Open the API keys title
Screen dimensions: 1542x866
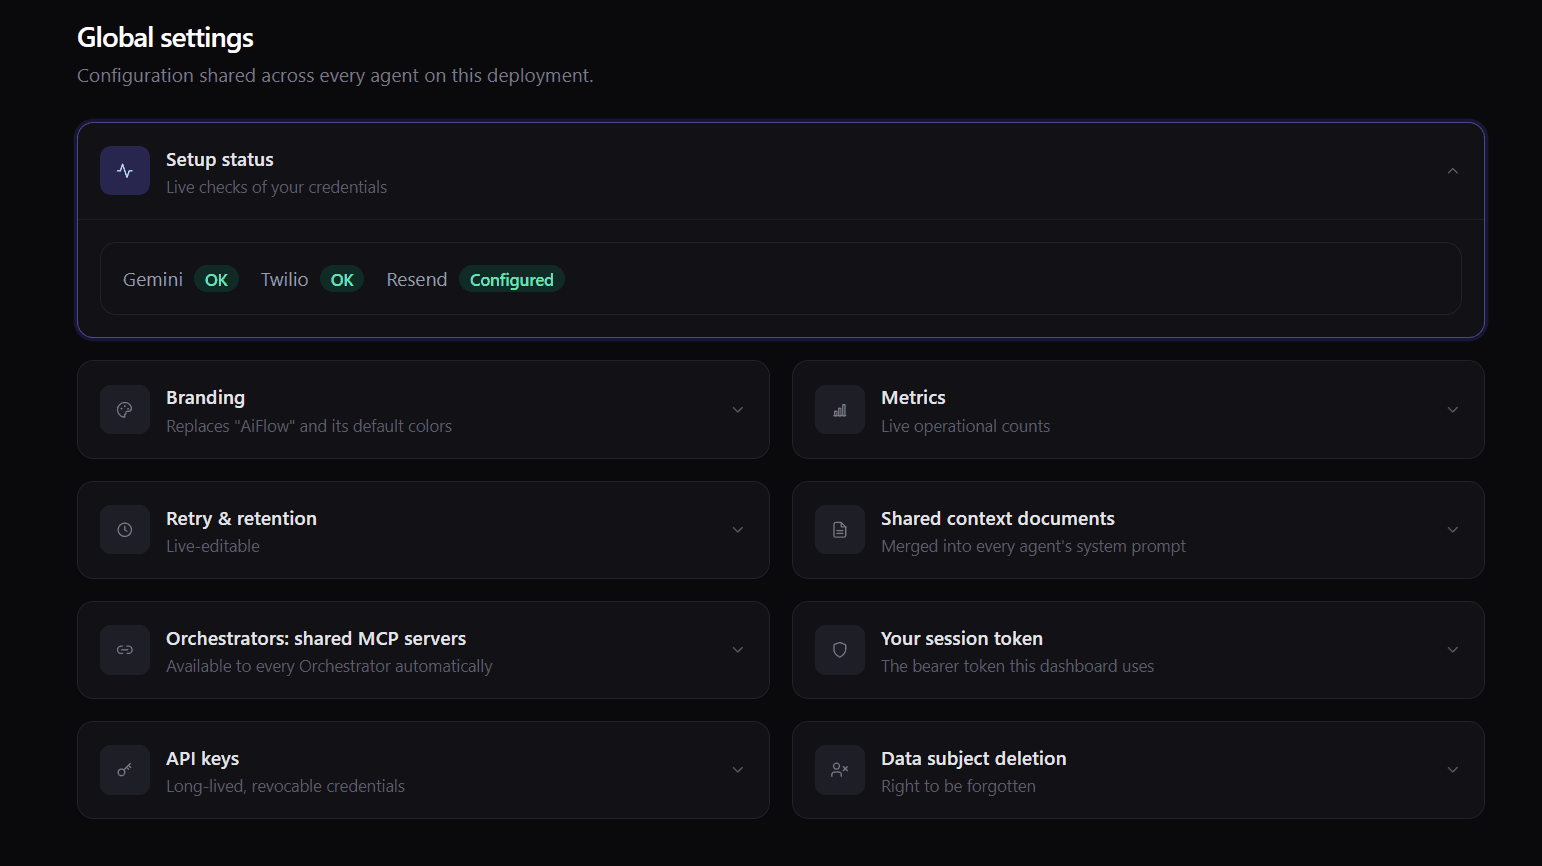pos(203,759)
